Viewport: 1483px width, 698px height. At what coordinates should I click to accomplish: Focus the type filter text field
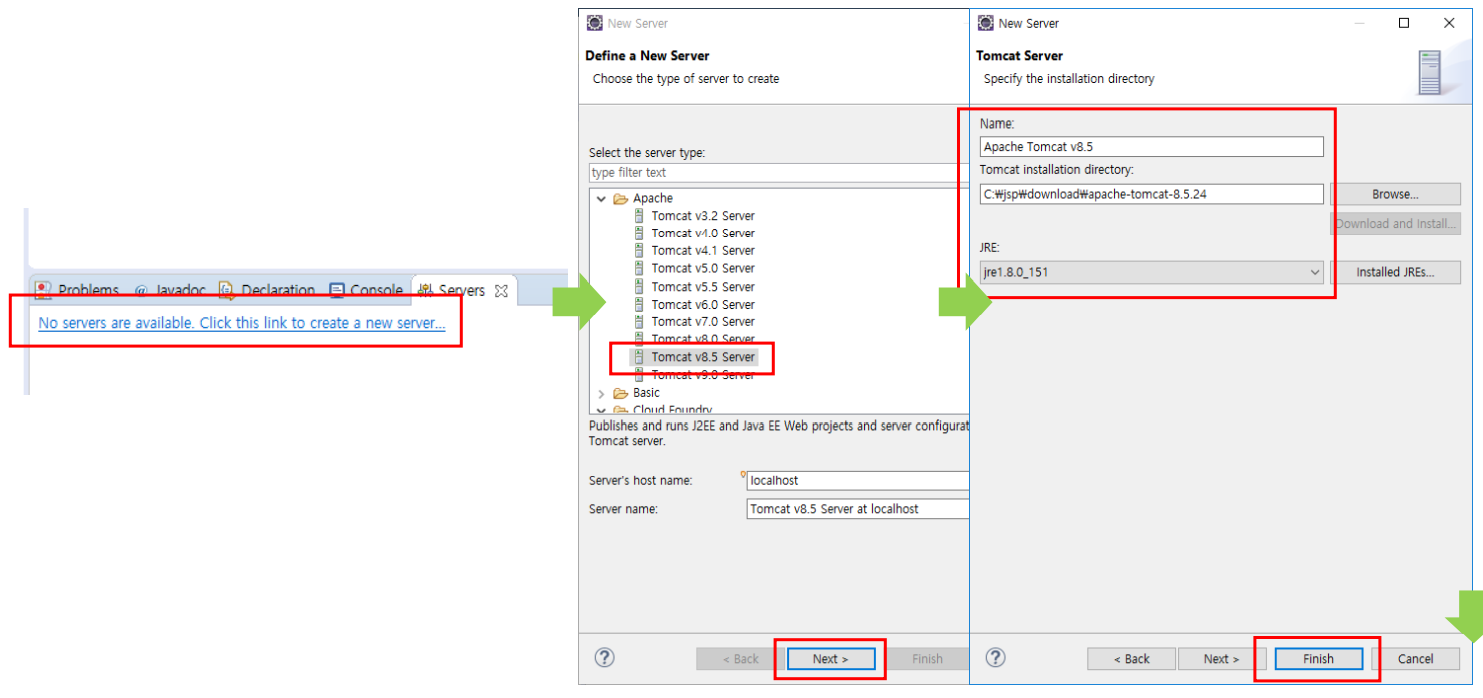tap(779, 173)
